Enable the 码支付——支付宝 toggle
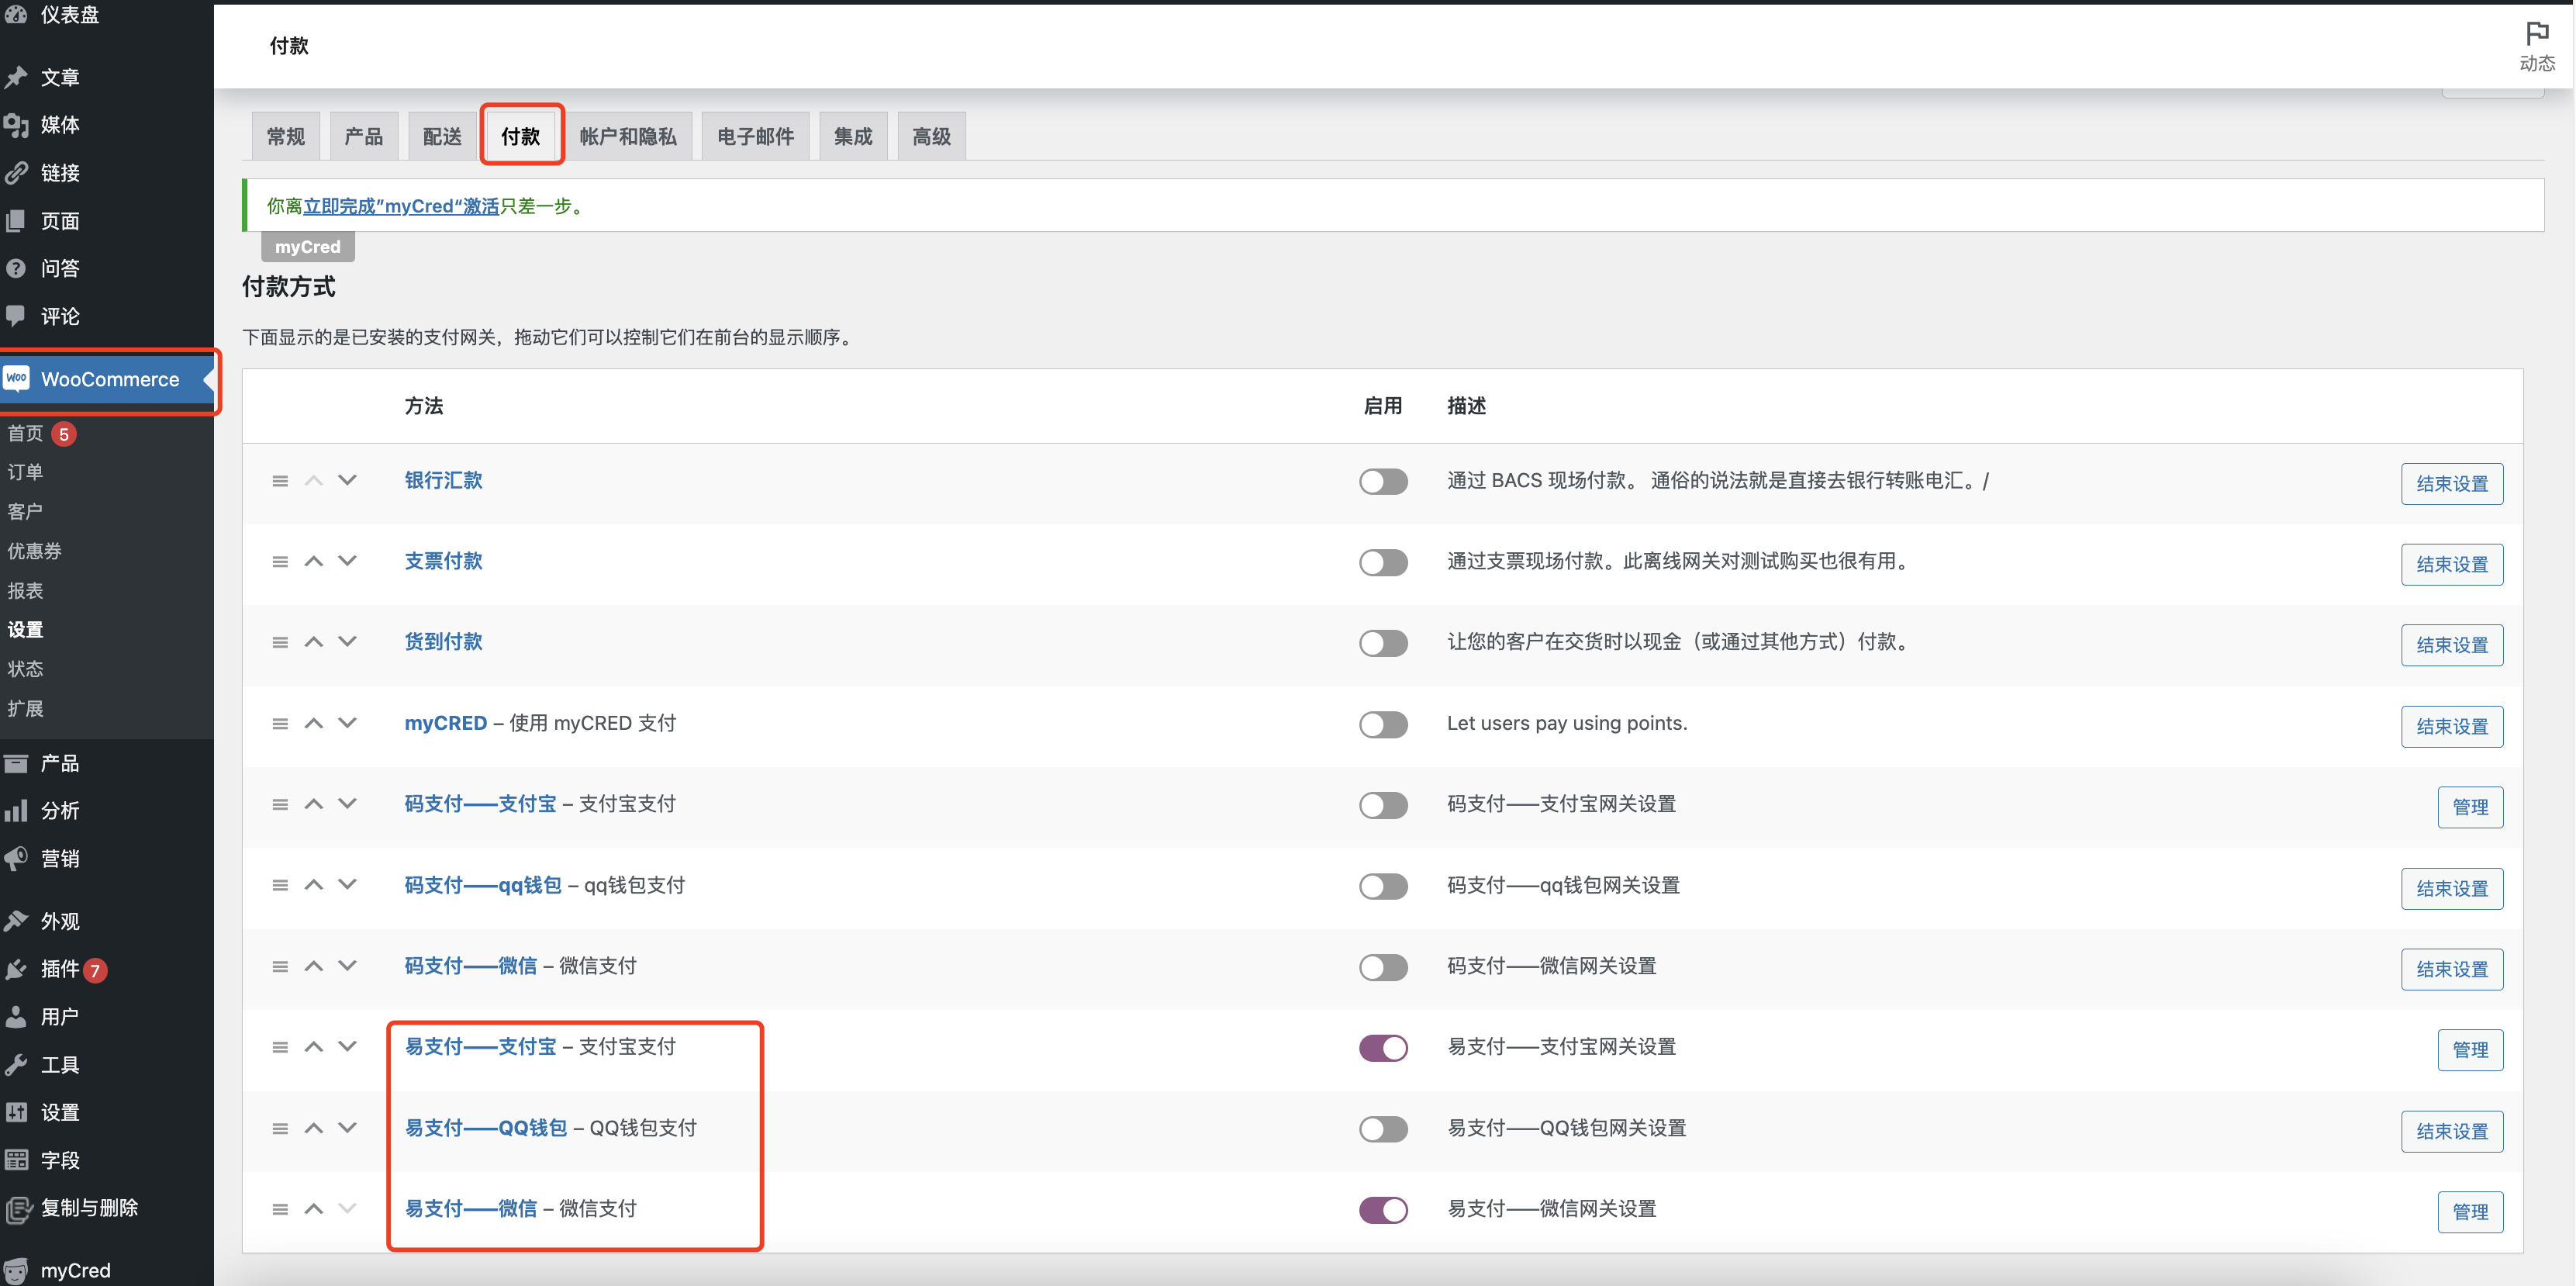Viewport: 2576px width, 1286px height. 1383,805
